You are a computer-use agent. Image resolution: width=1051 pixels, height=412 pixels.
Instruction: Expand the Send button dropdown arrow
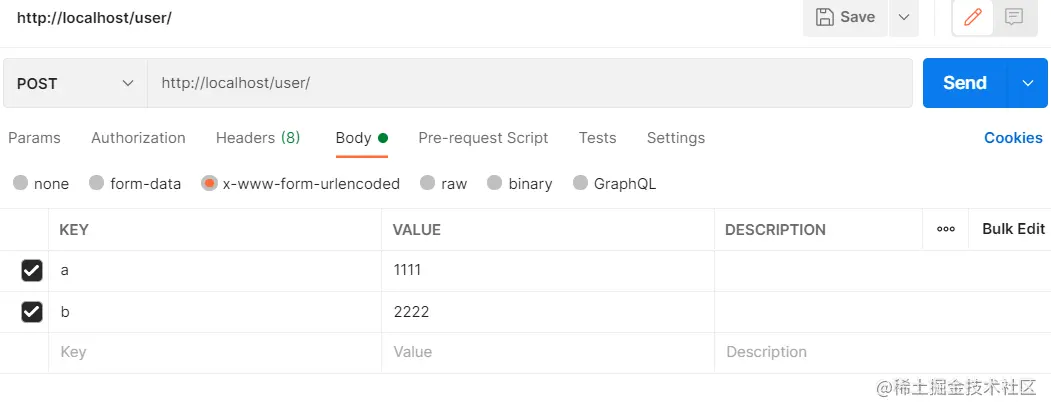coord(1027,83)
